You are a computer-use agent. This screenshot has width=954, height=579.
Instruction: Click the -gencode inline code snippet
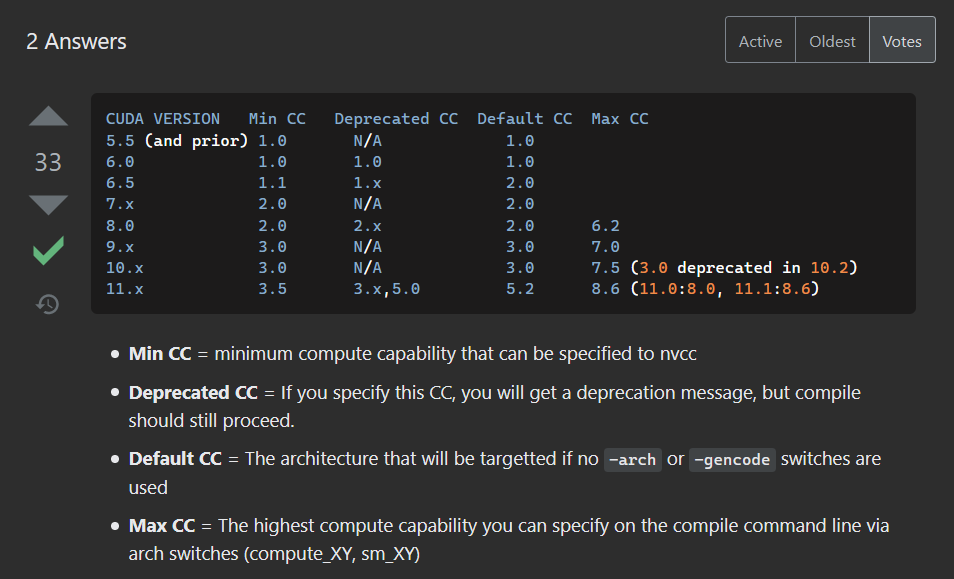point(732,460)
